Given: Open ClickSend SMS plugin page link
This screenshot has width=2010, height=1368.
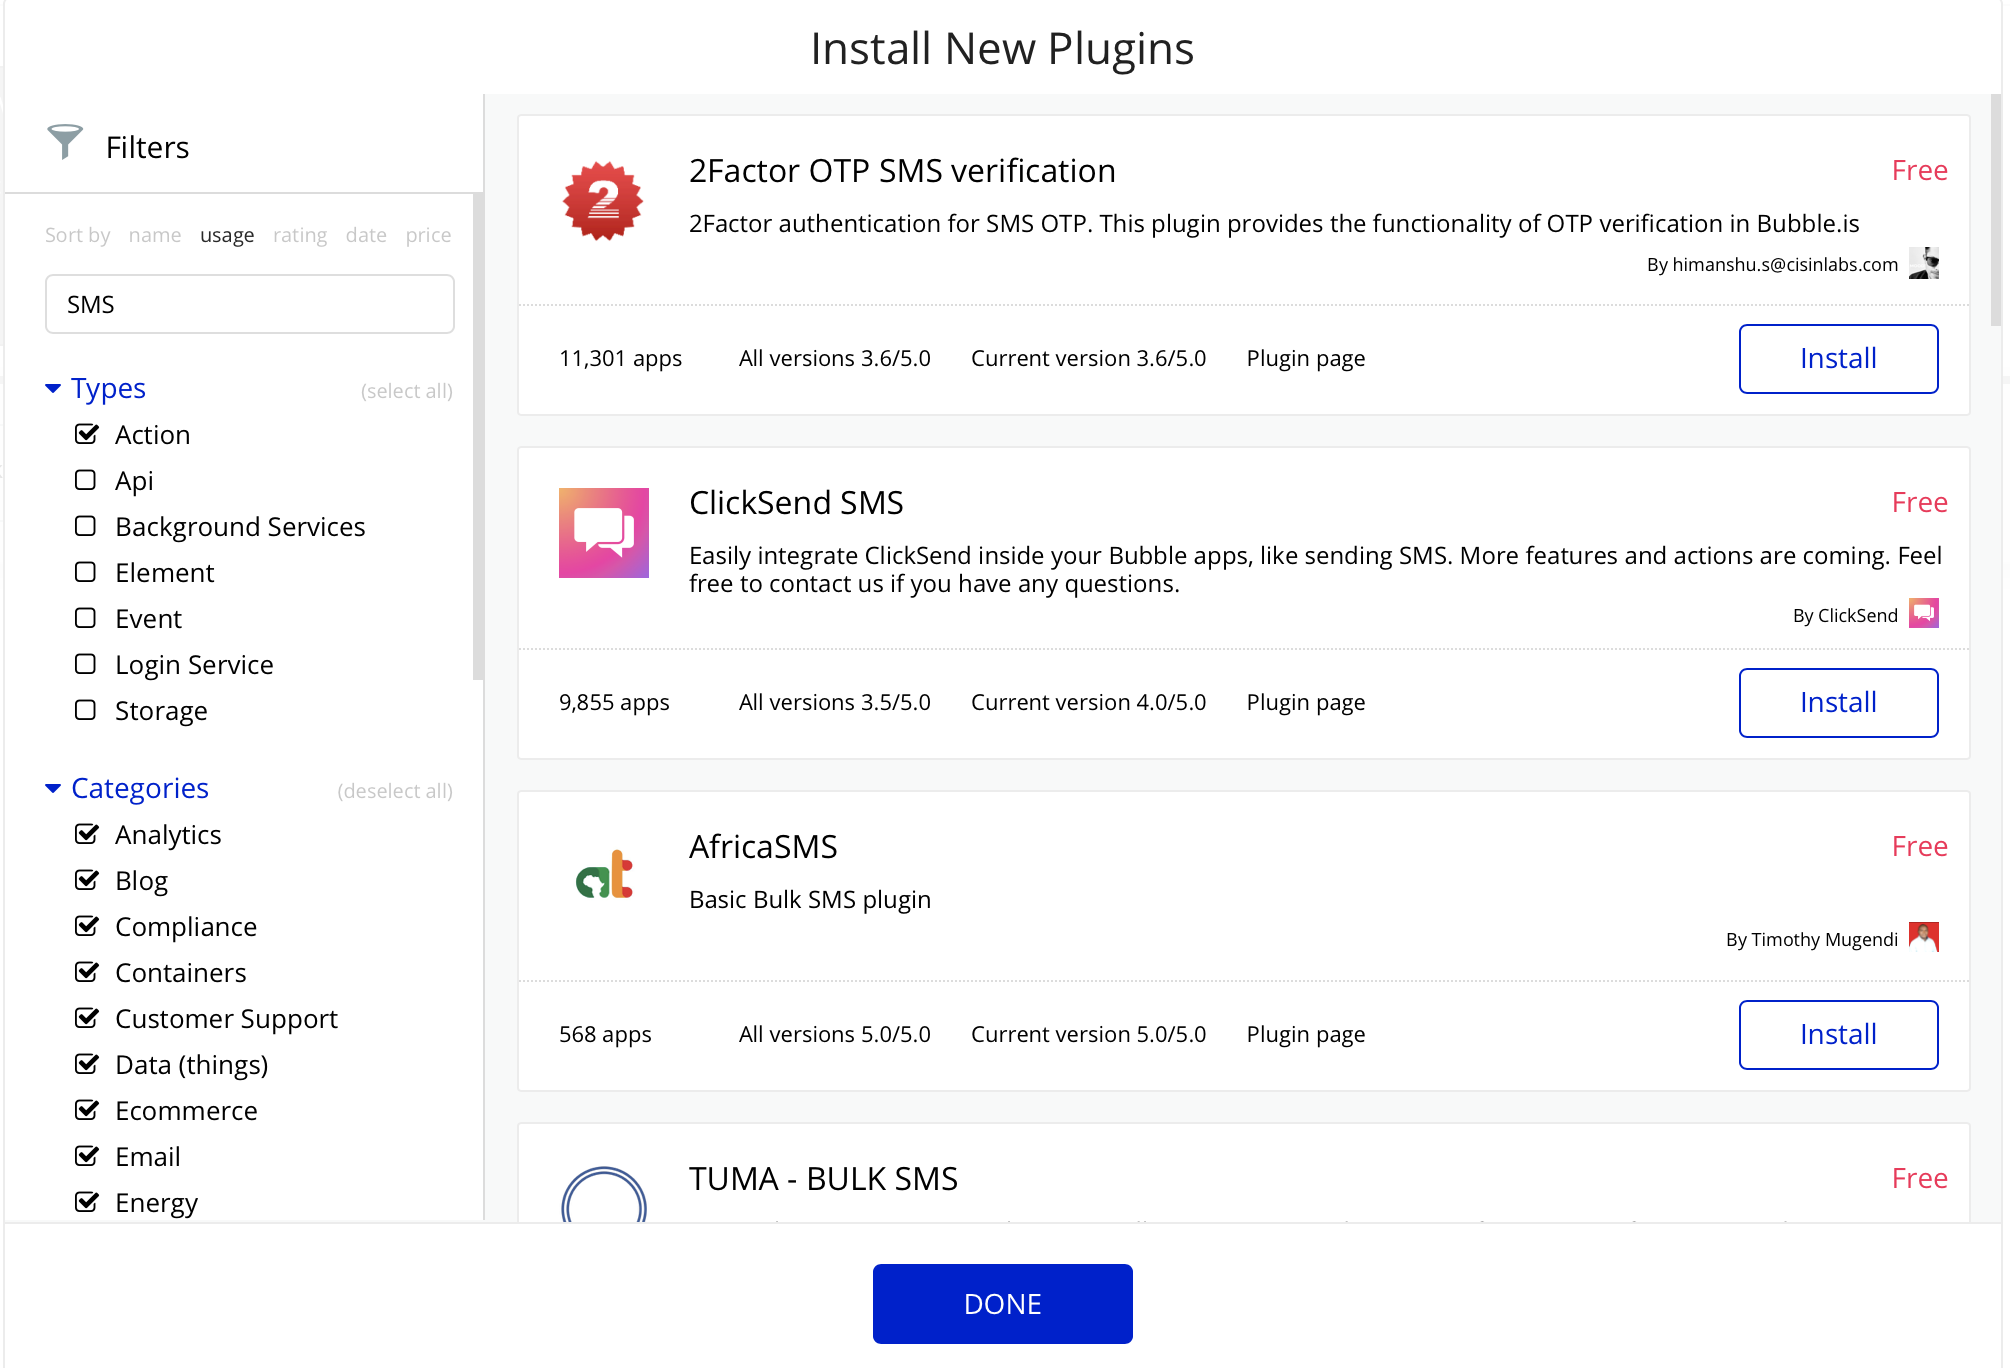Looking at the screenshot, I should point(1306,702).
